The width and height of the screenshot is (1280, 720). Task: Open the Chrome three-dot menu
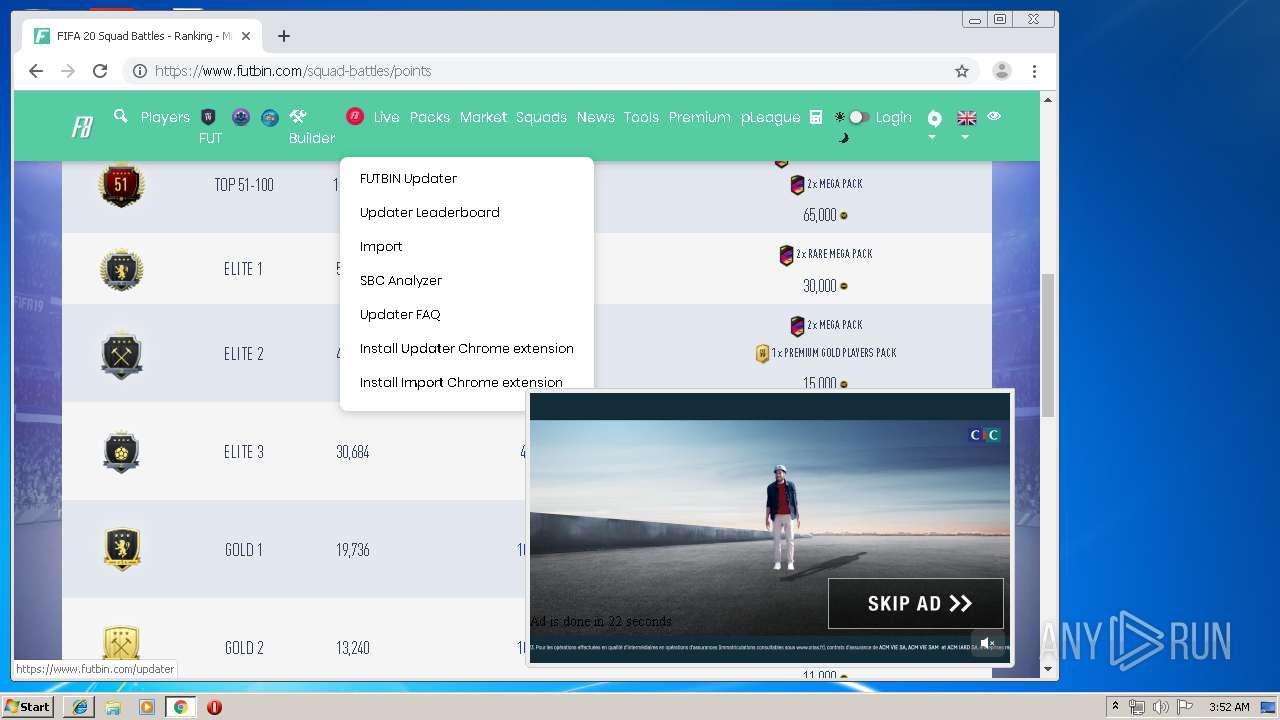(x=1035, y=71)
